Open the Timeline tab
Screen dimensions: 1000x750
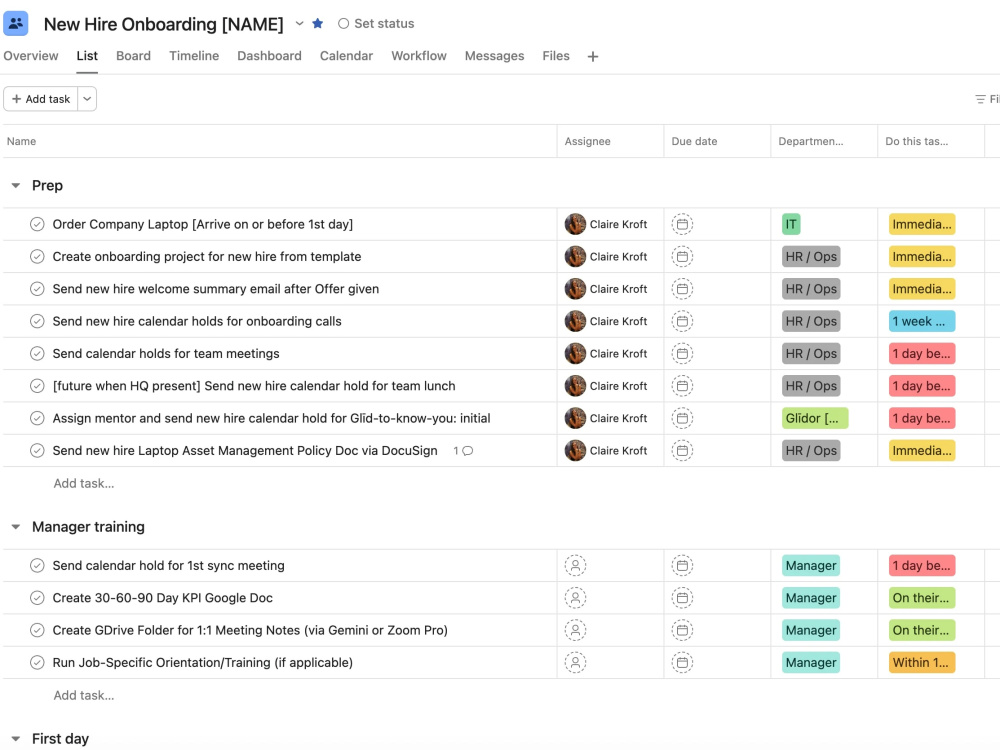(x=194, y=56)
